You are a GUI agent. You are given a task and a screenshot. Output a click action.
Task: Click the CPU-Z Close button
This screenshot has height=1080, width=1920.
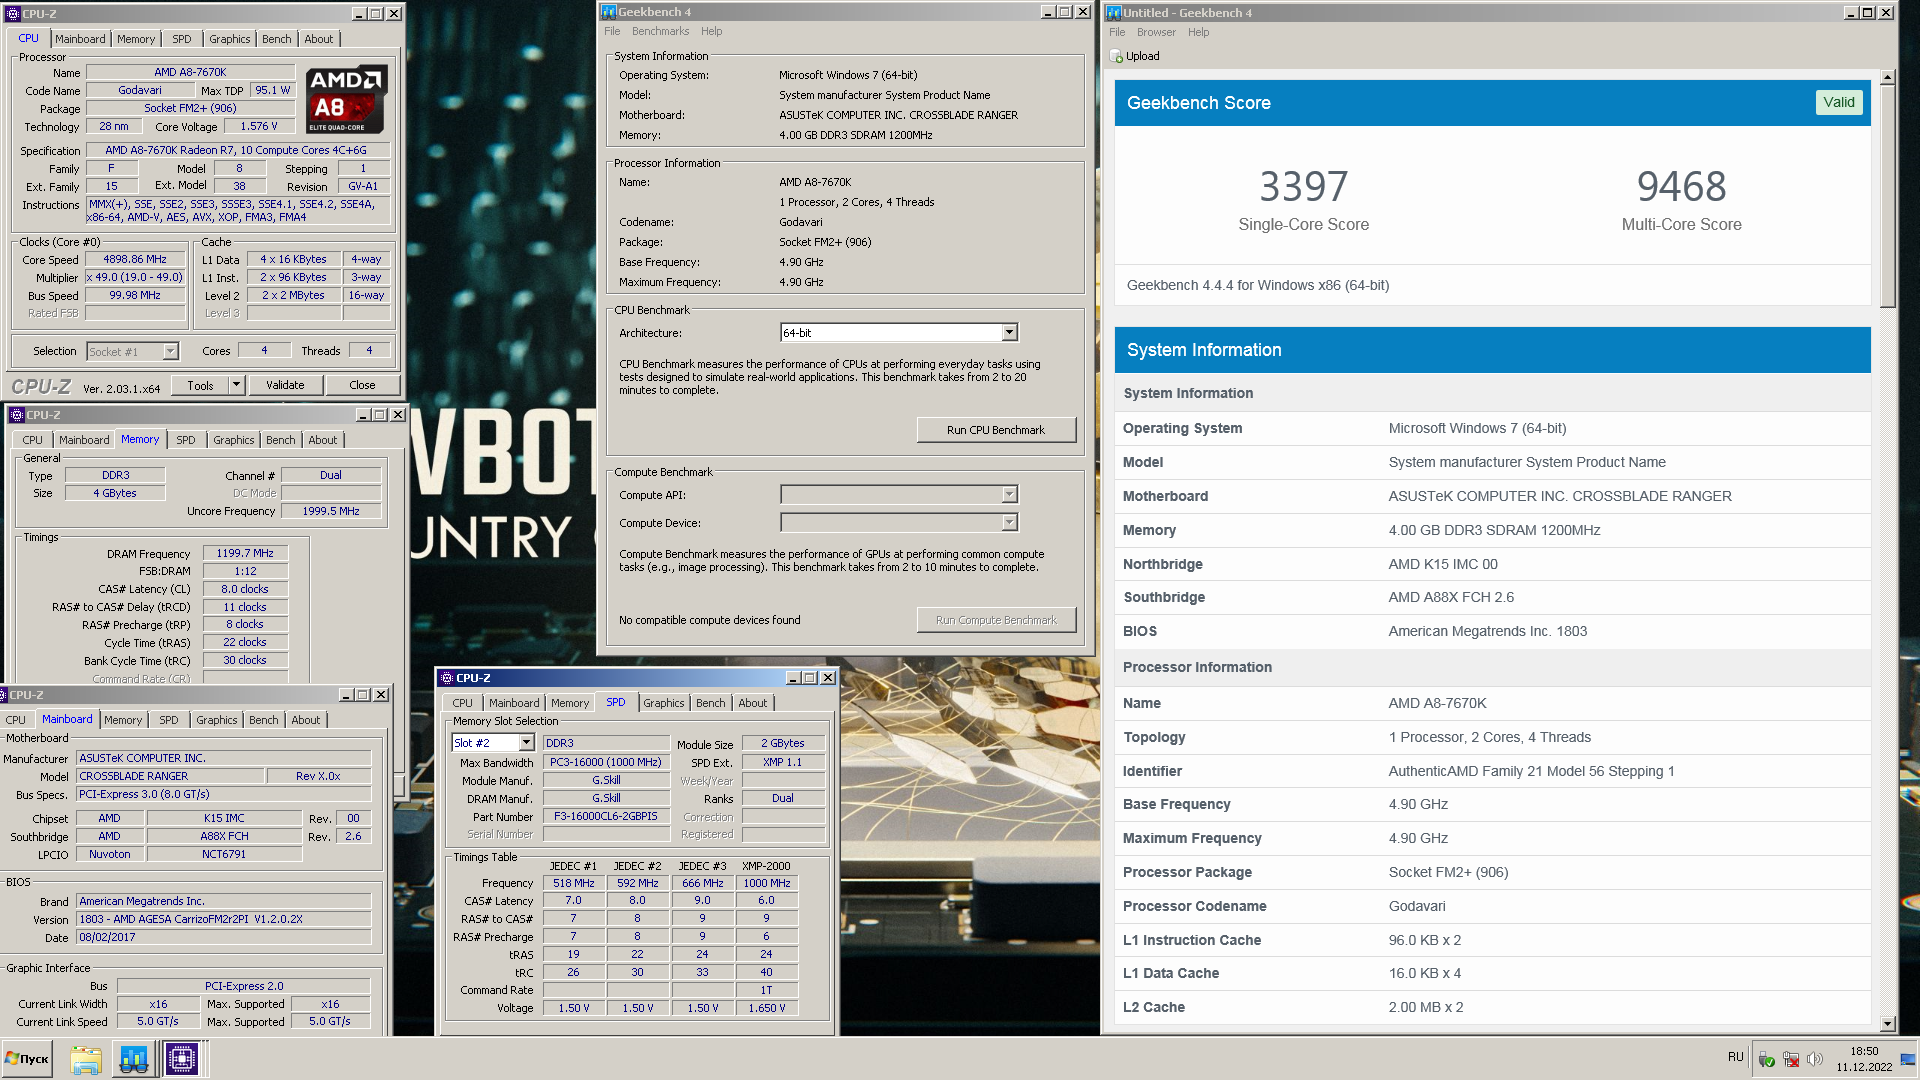362,385
